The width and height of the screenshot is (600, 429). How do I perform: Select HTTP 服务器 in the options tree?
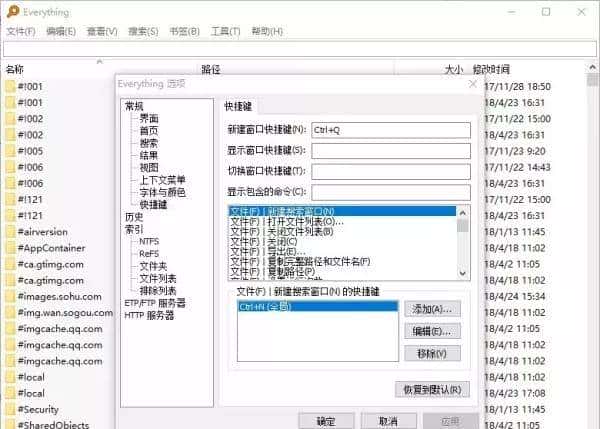pyautogui.click(x=149, y=315)
